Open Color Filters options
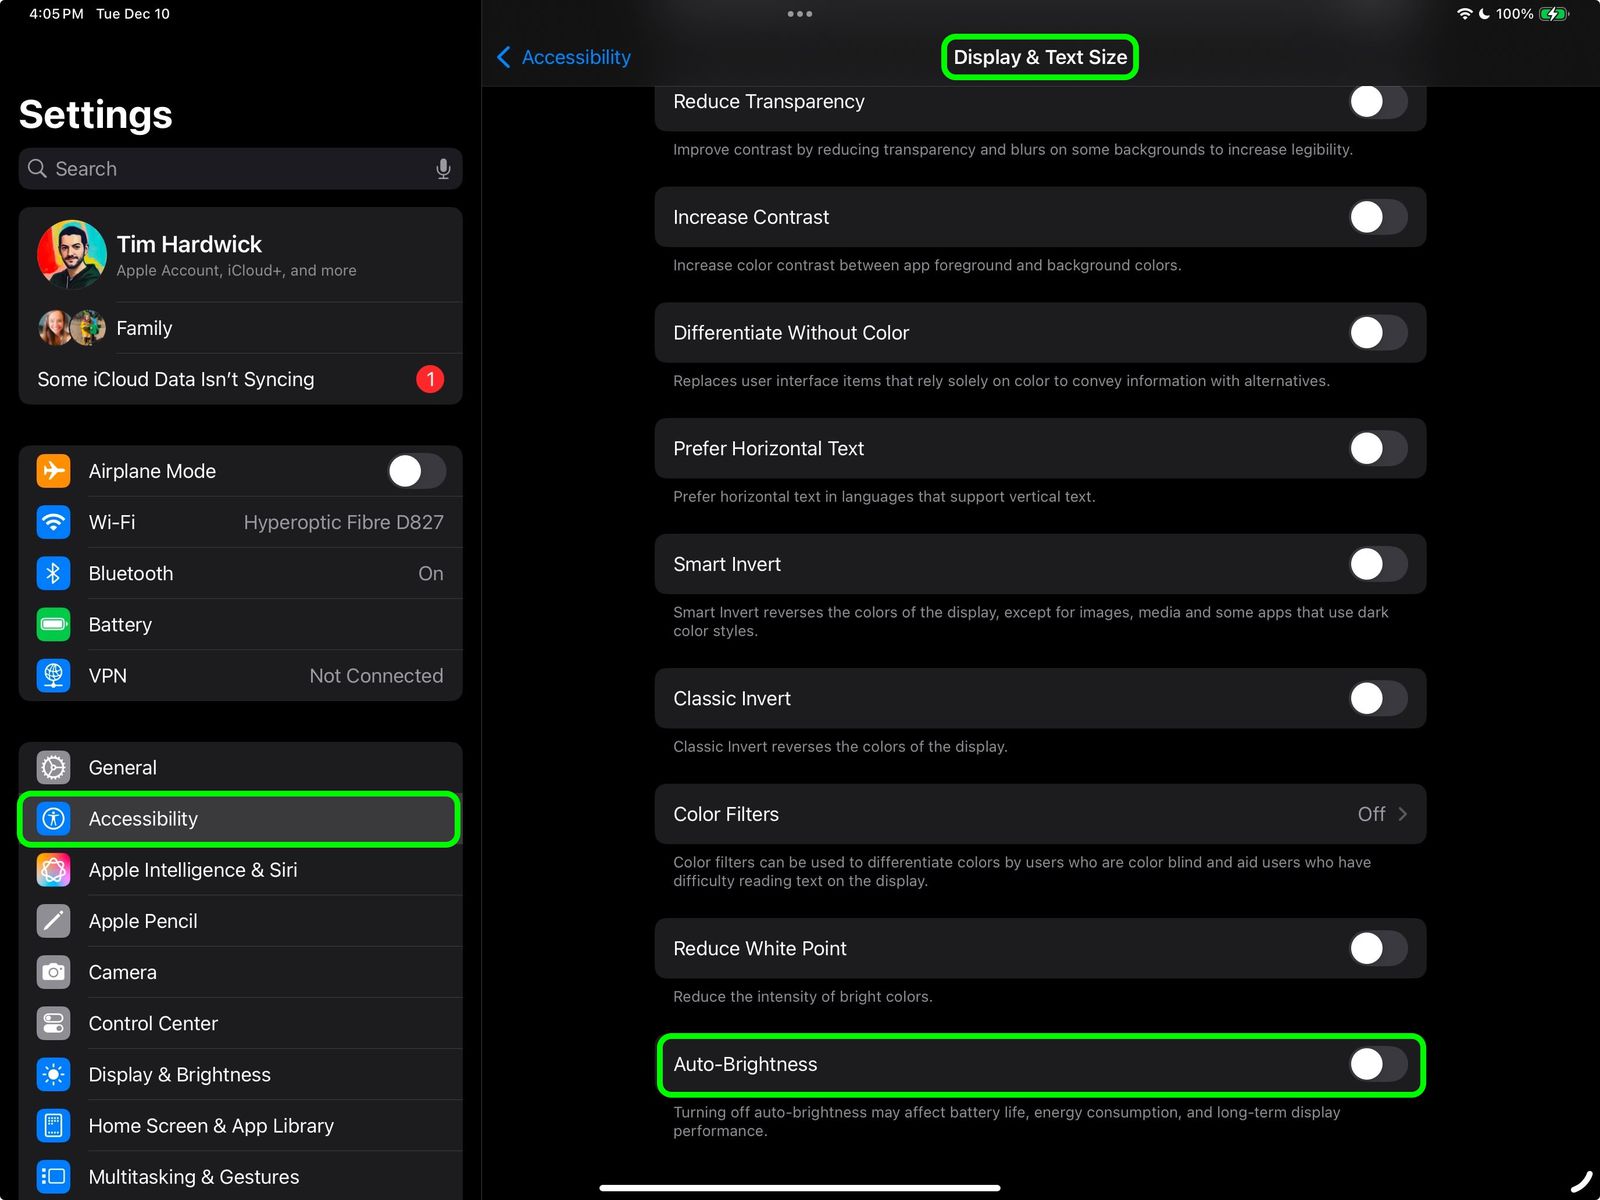This screenshot has width=1600, height=1200. (x=1040, y=814)
